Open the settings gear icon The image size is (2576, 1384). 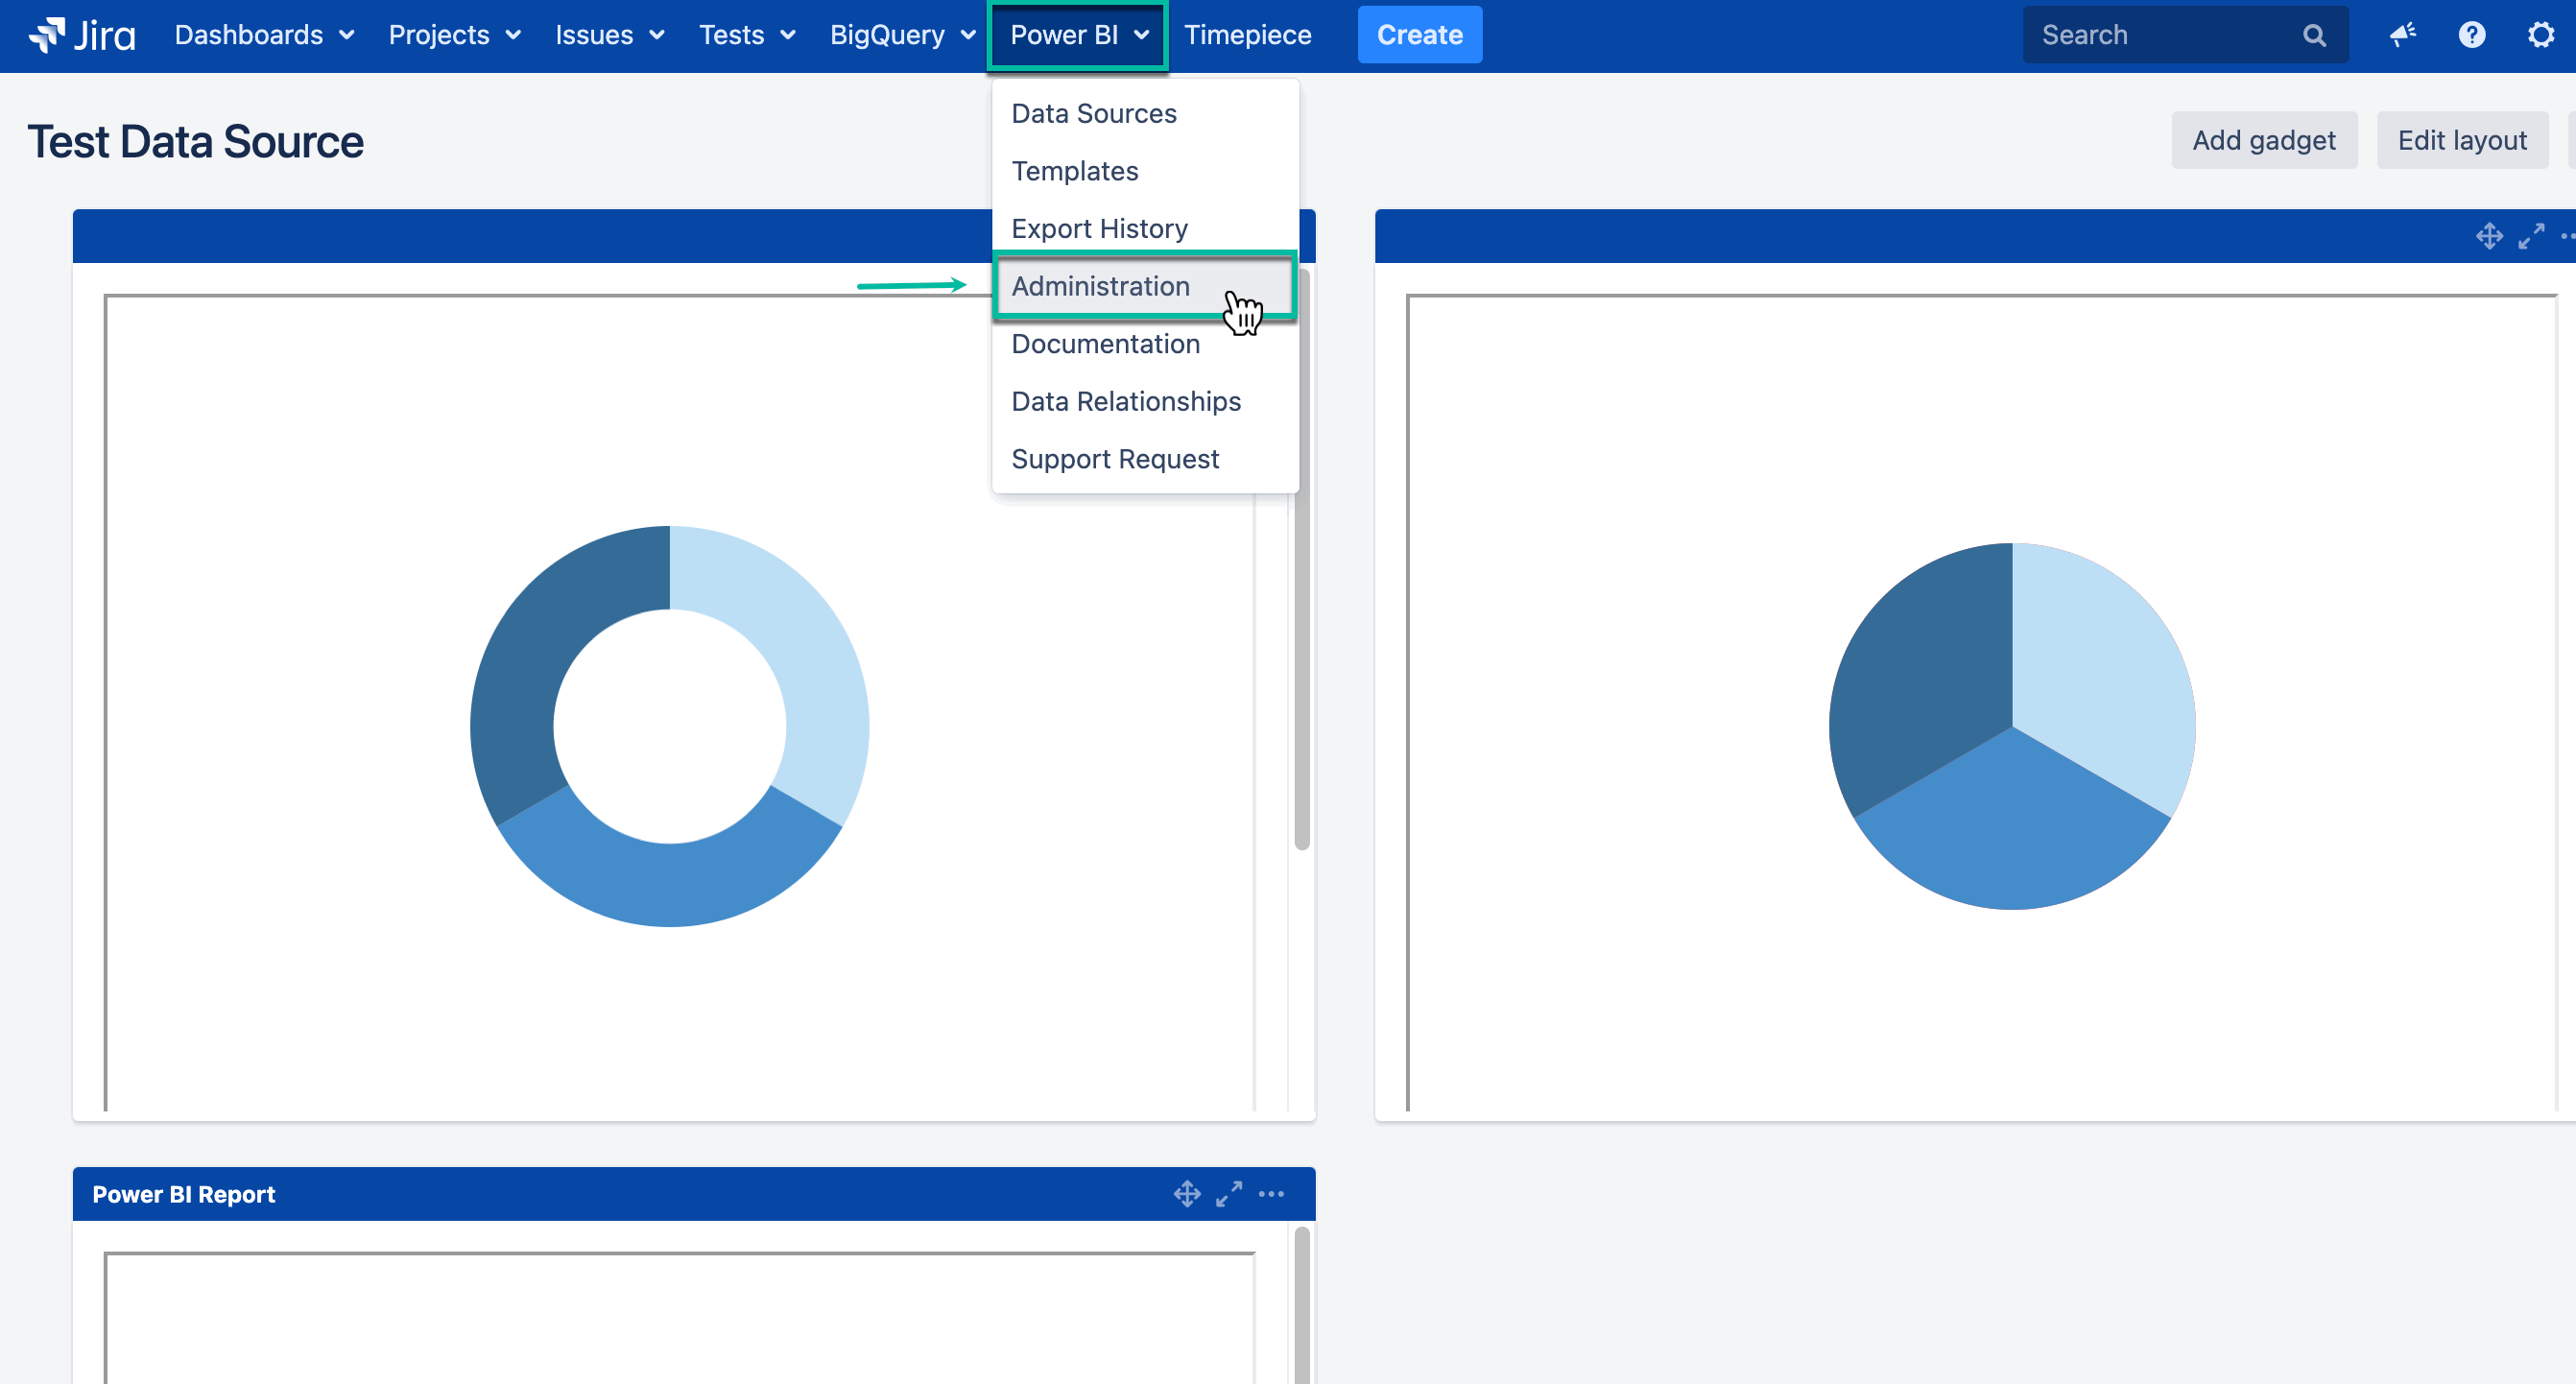(2541, 35)
